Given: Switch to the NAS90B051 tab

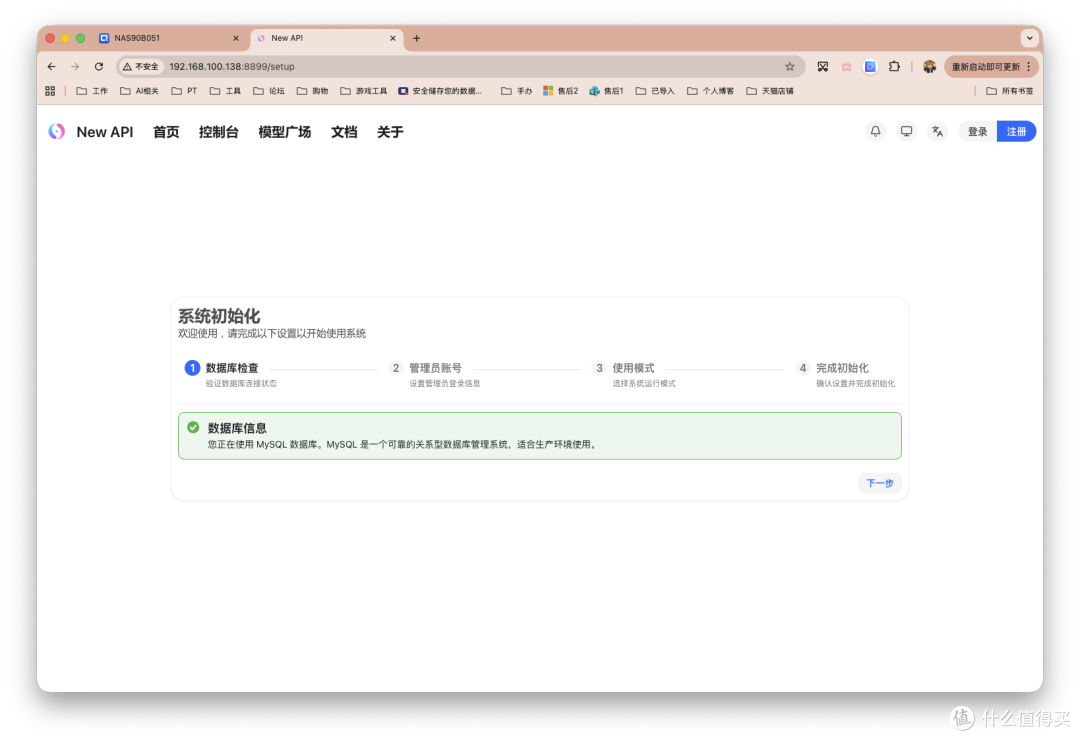Looking at the screenshot, I should click(x=169, y=39).
